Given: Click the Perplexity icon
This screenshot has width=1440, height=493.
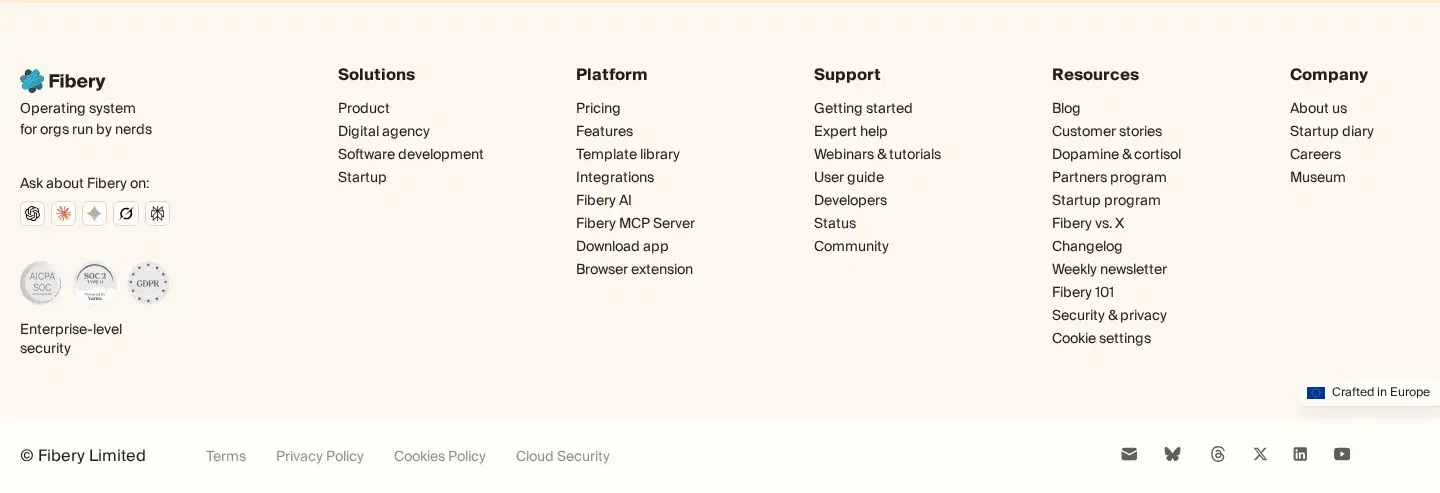Looking at the screenshot, I should pos(157,213).
